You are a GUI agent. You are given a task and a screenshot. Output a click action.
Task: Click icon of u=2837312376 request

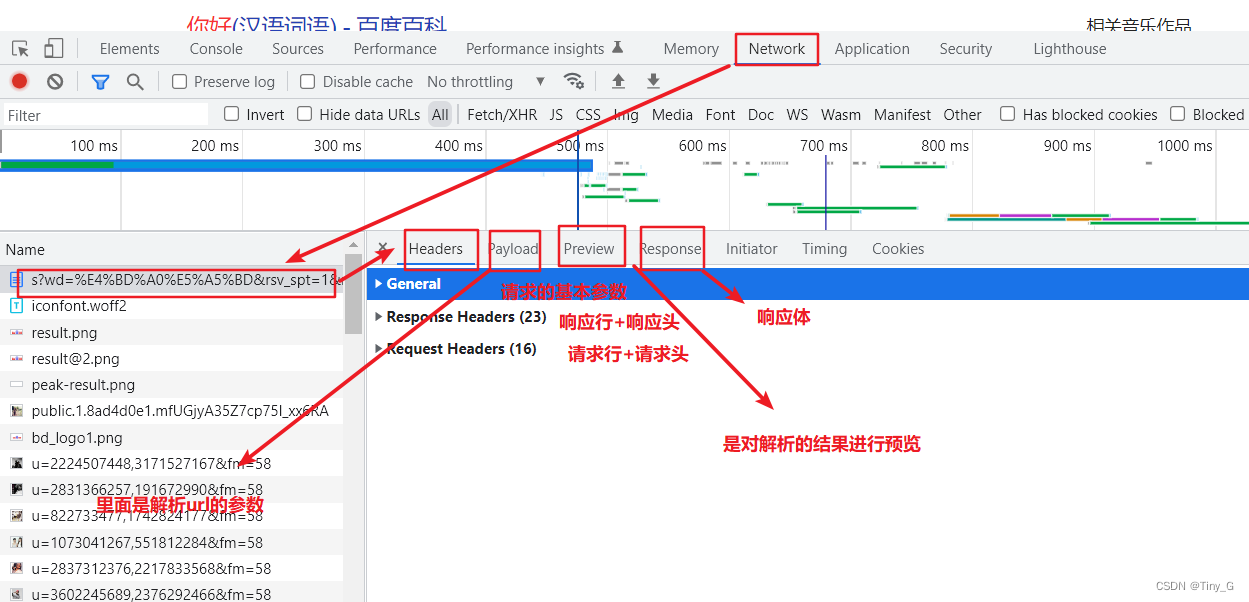[x=16, y=568]
